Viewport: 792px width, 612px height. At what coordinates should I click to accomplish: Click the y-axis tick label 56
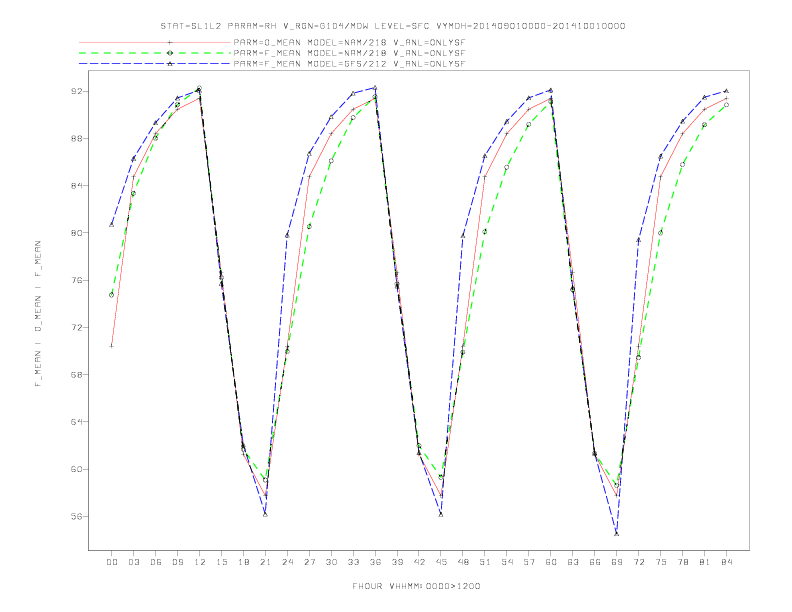[76, 516]
